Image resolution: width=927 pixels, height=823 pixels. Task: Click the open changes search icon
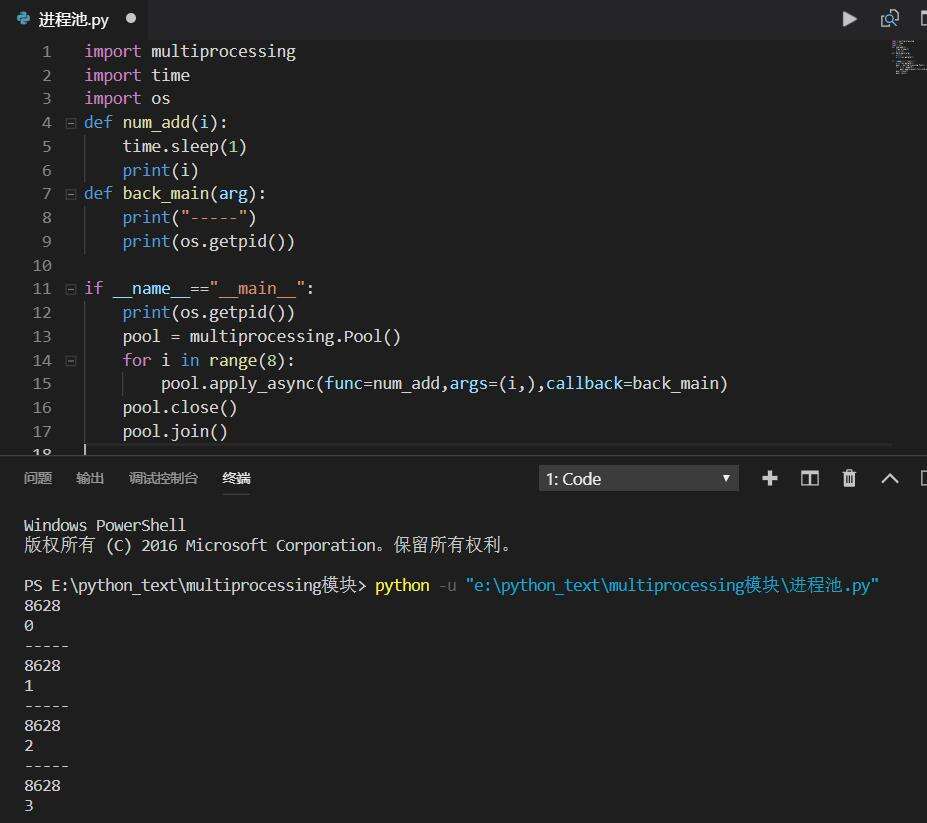[x=889, y=19]
